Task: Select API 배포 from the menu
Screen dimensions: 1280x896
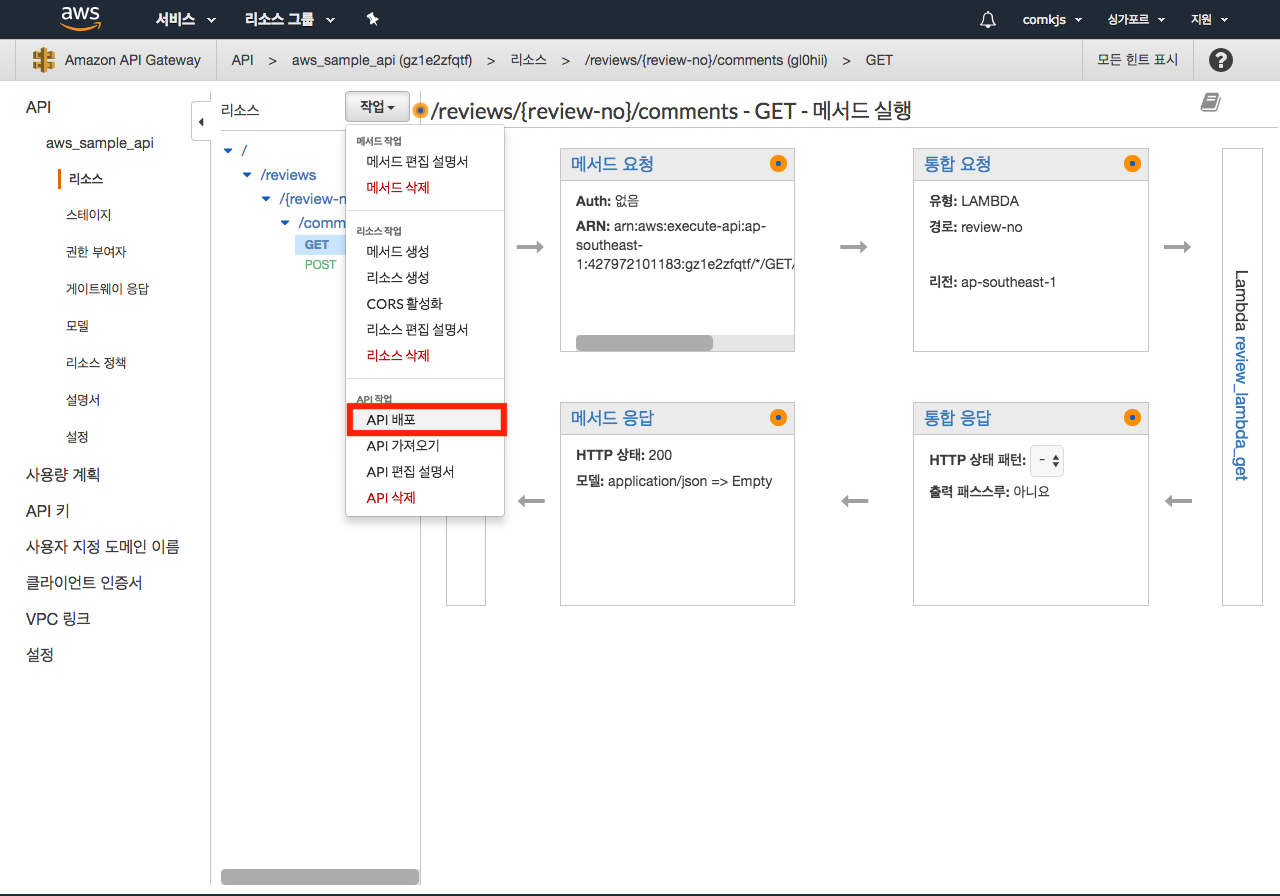Action: pyautogui.click(x=426, y=420)
